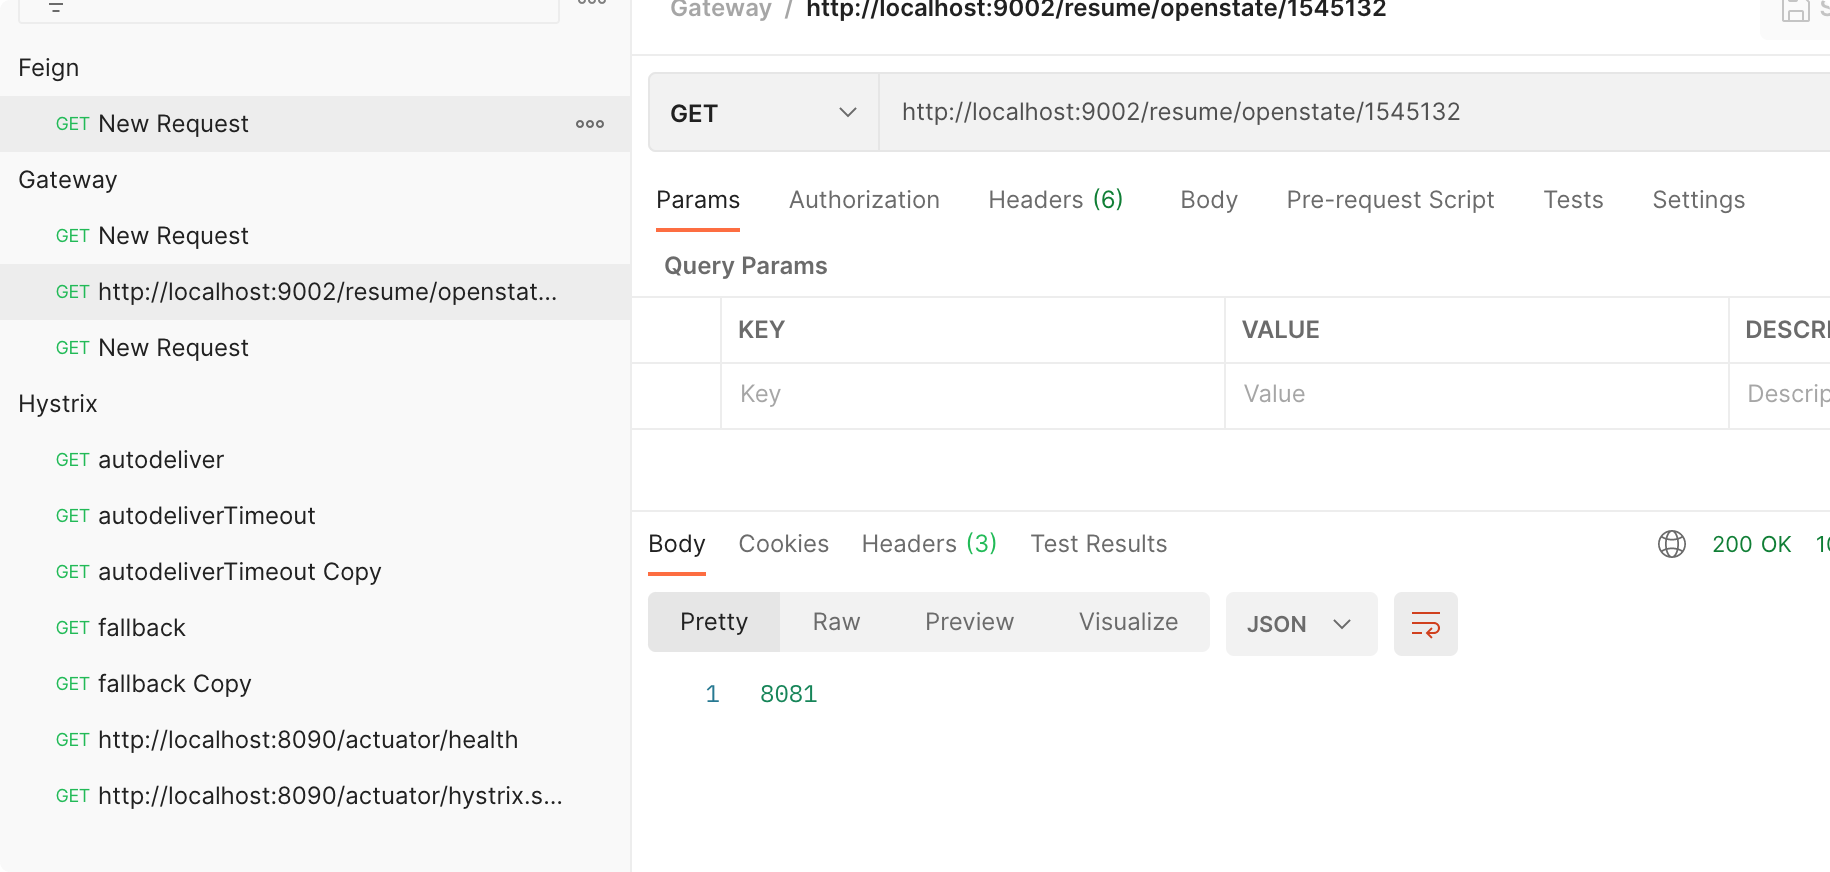Open the response Headers (3) tab
Screen dimensions: 1830x872
coord(929,544)
